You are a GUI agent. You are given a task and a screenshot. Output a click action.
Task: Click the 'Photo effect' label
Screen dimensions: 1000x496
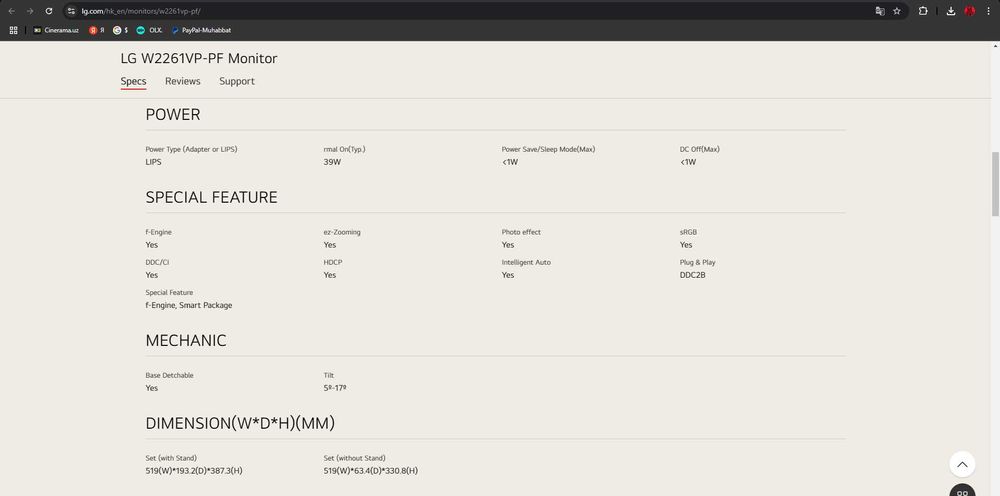[x=521, y=232]
